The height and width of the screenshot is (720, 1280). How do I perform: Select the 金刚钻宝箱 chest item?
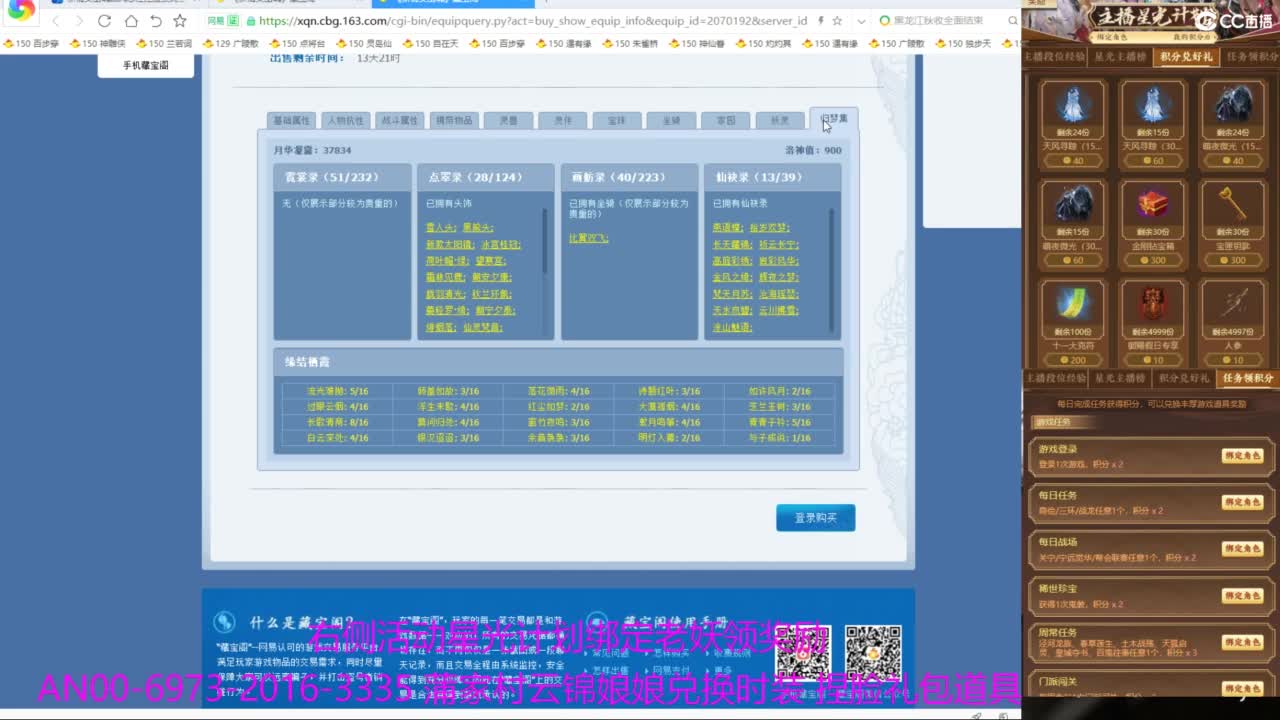[1153, 223]
